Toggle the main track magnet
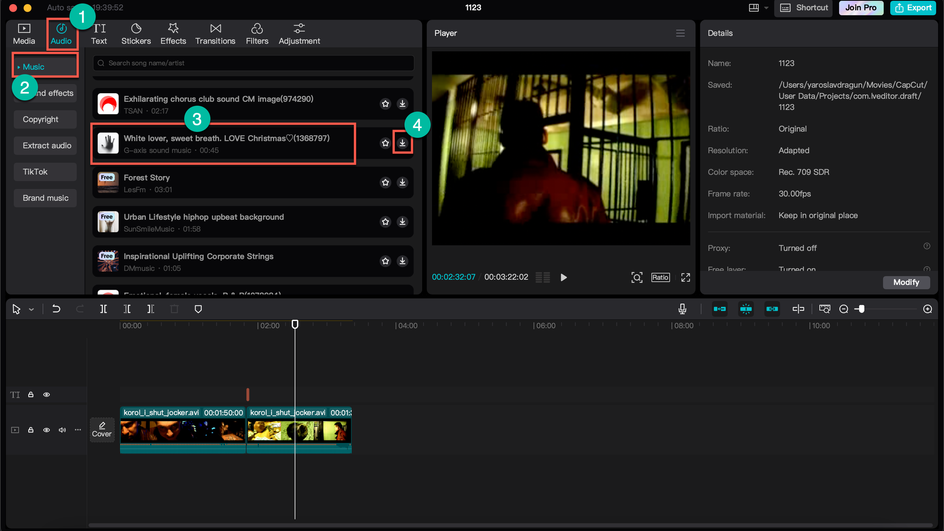The width and height of the screenshot is (944, 531). click(x=719, y=309)
